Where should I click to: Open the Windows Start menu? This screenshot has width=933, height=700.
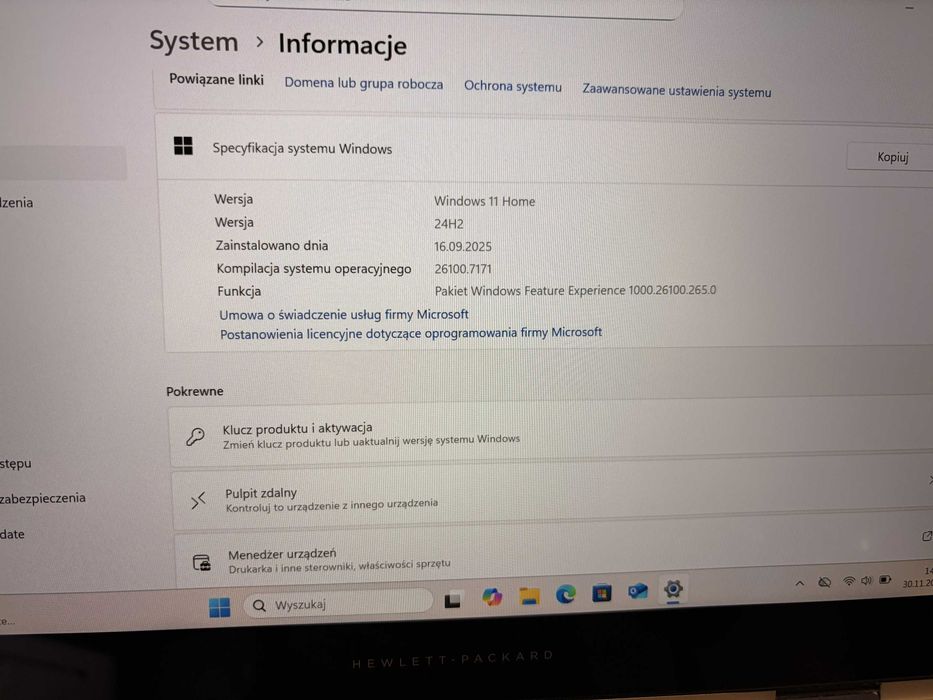coord(220,607)
